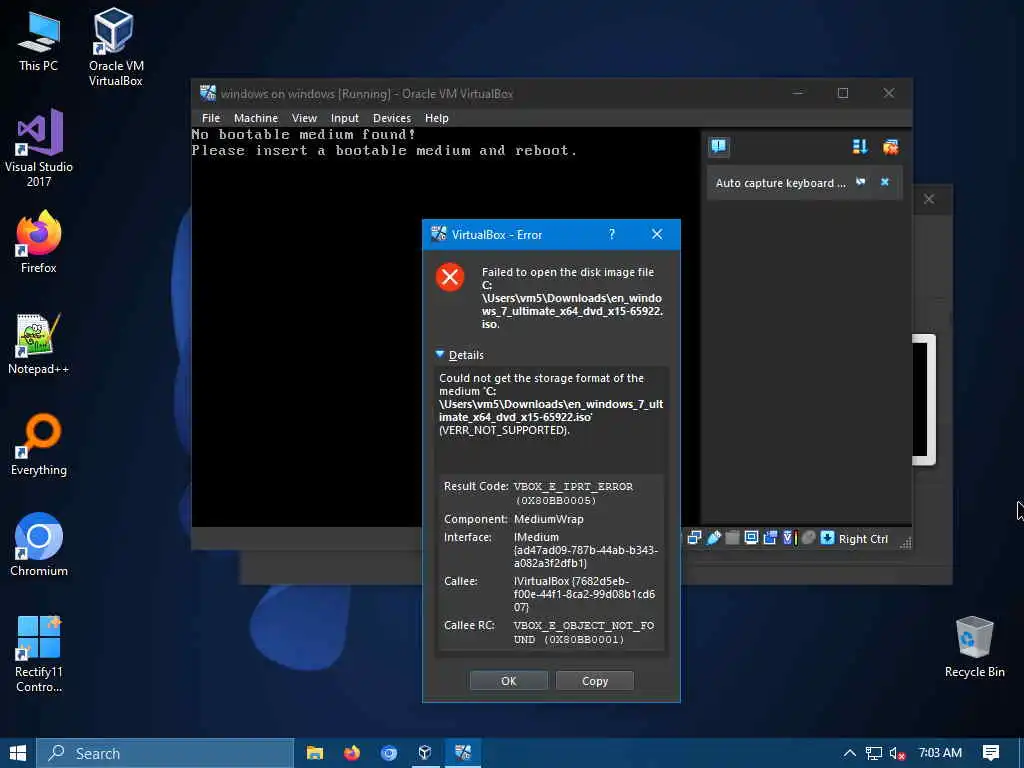Select the Notepad++ desktop shortcut
The image size is (1024, 768).
pyautogui.click(x=39, y=344)
